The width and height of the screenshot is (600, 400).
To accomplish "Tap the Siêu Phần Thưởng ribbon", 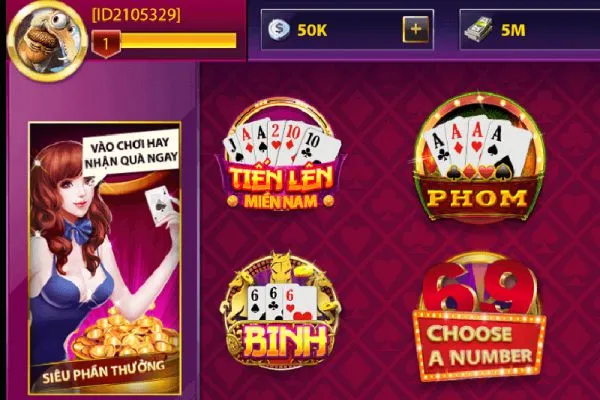I will pyautogui.click(x=103, y=372).
